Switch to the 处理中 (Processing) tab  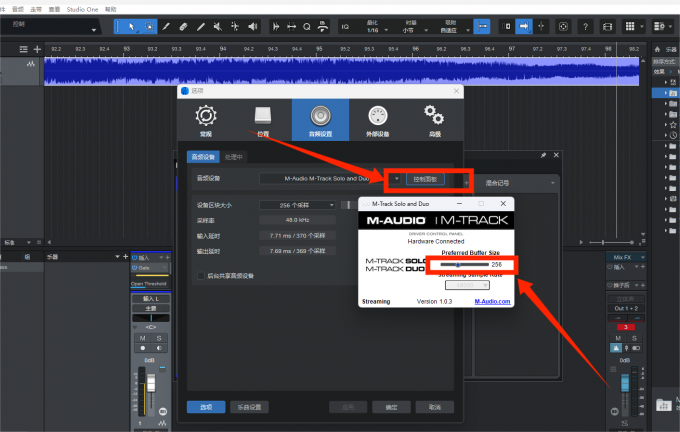point(234,156)
